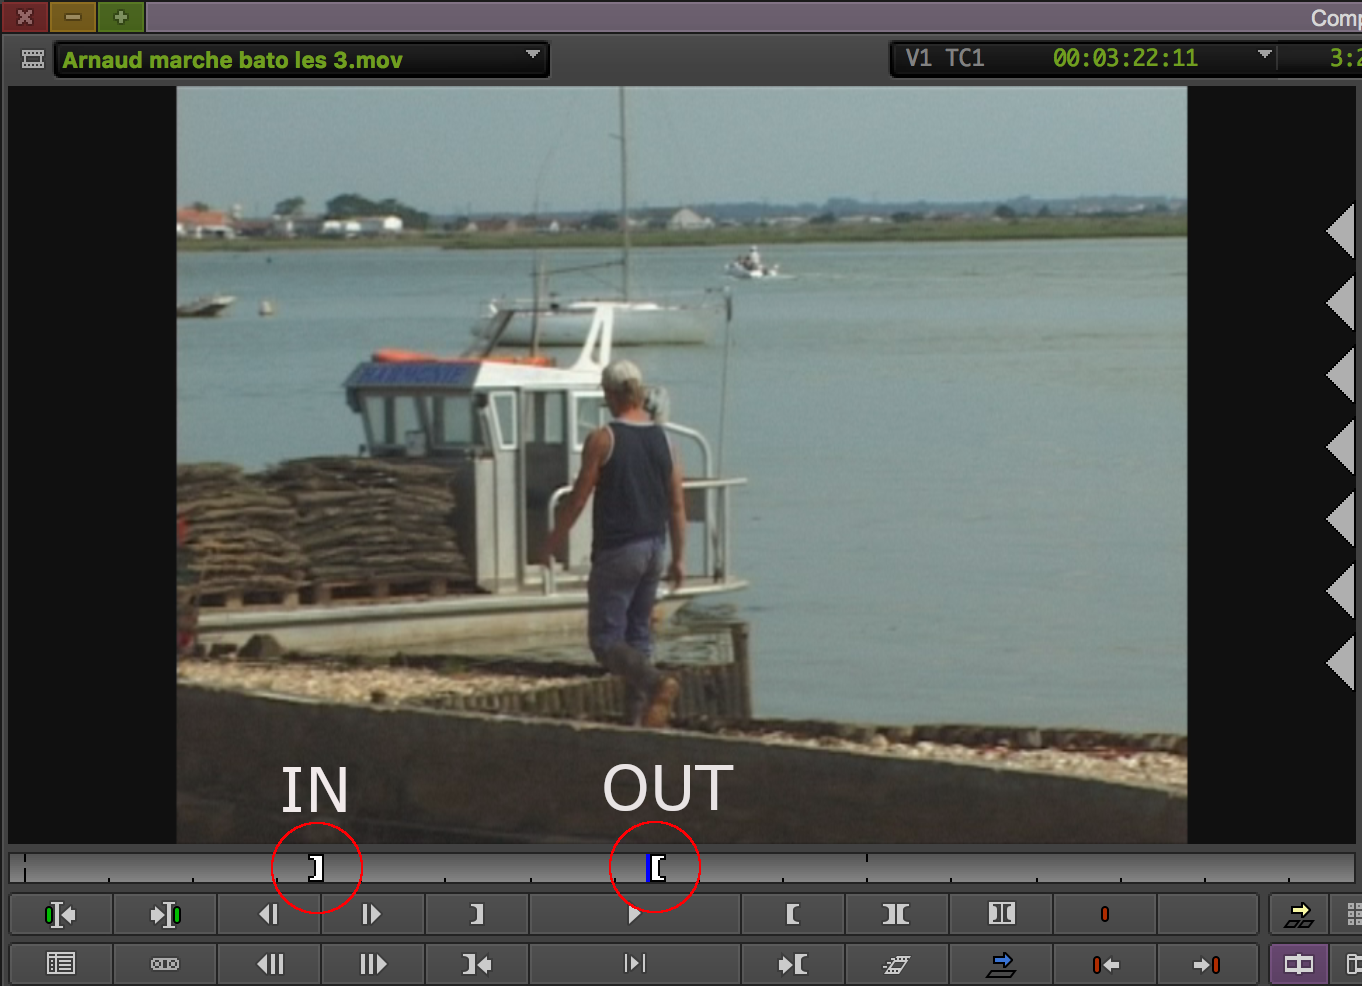Click the Rewind to previous edit button
This screenshot has width=1362, height=986.
pyautogui.click(x=61, y=914)
